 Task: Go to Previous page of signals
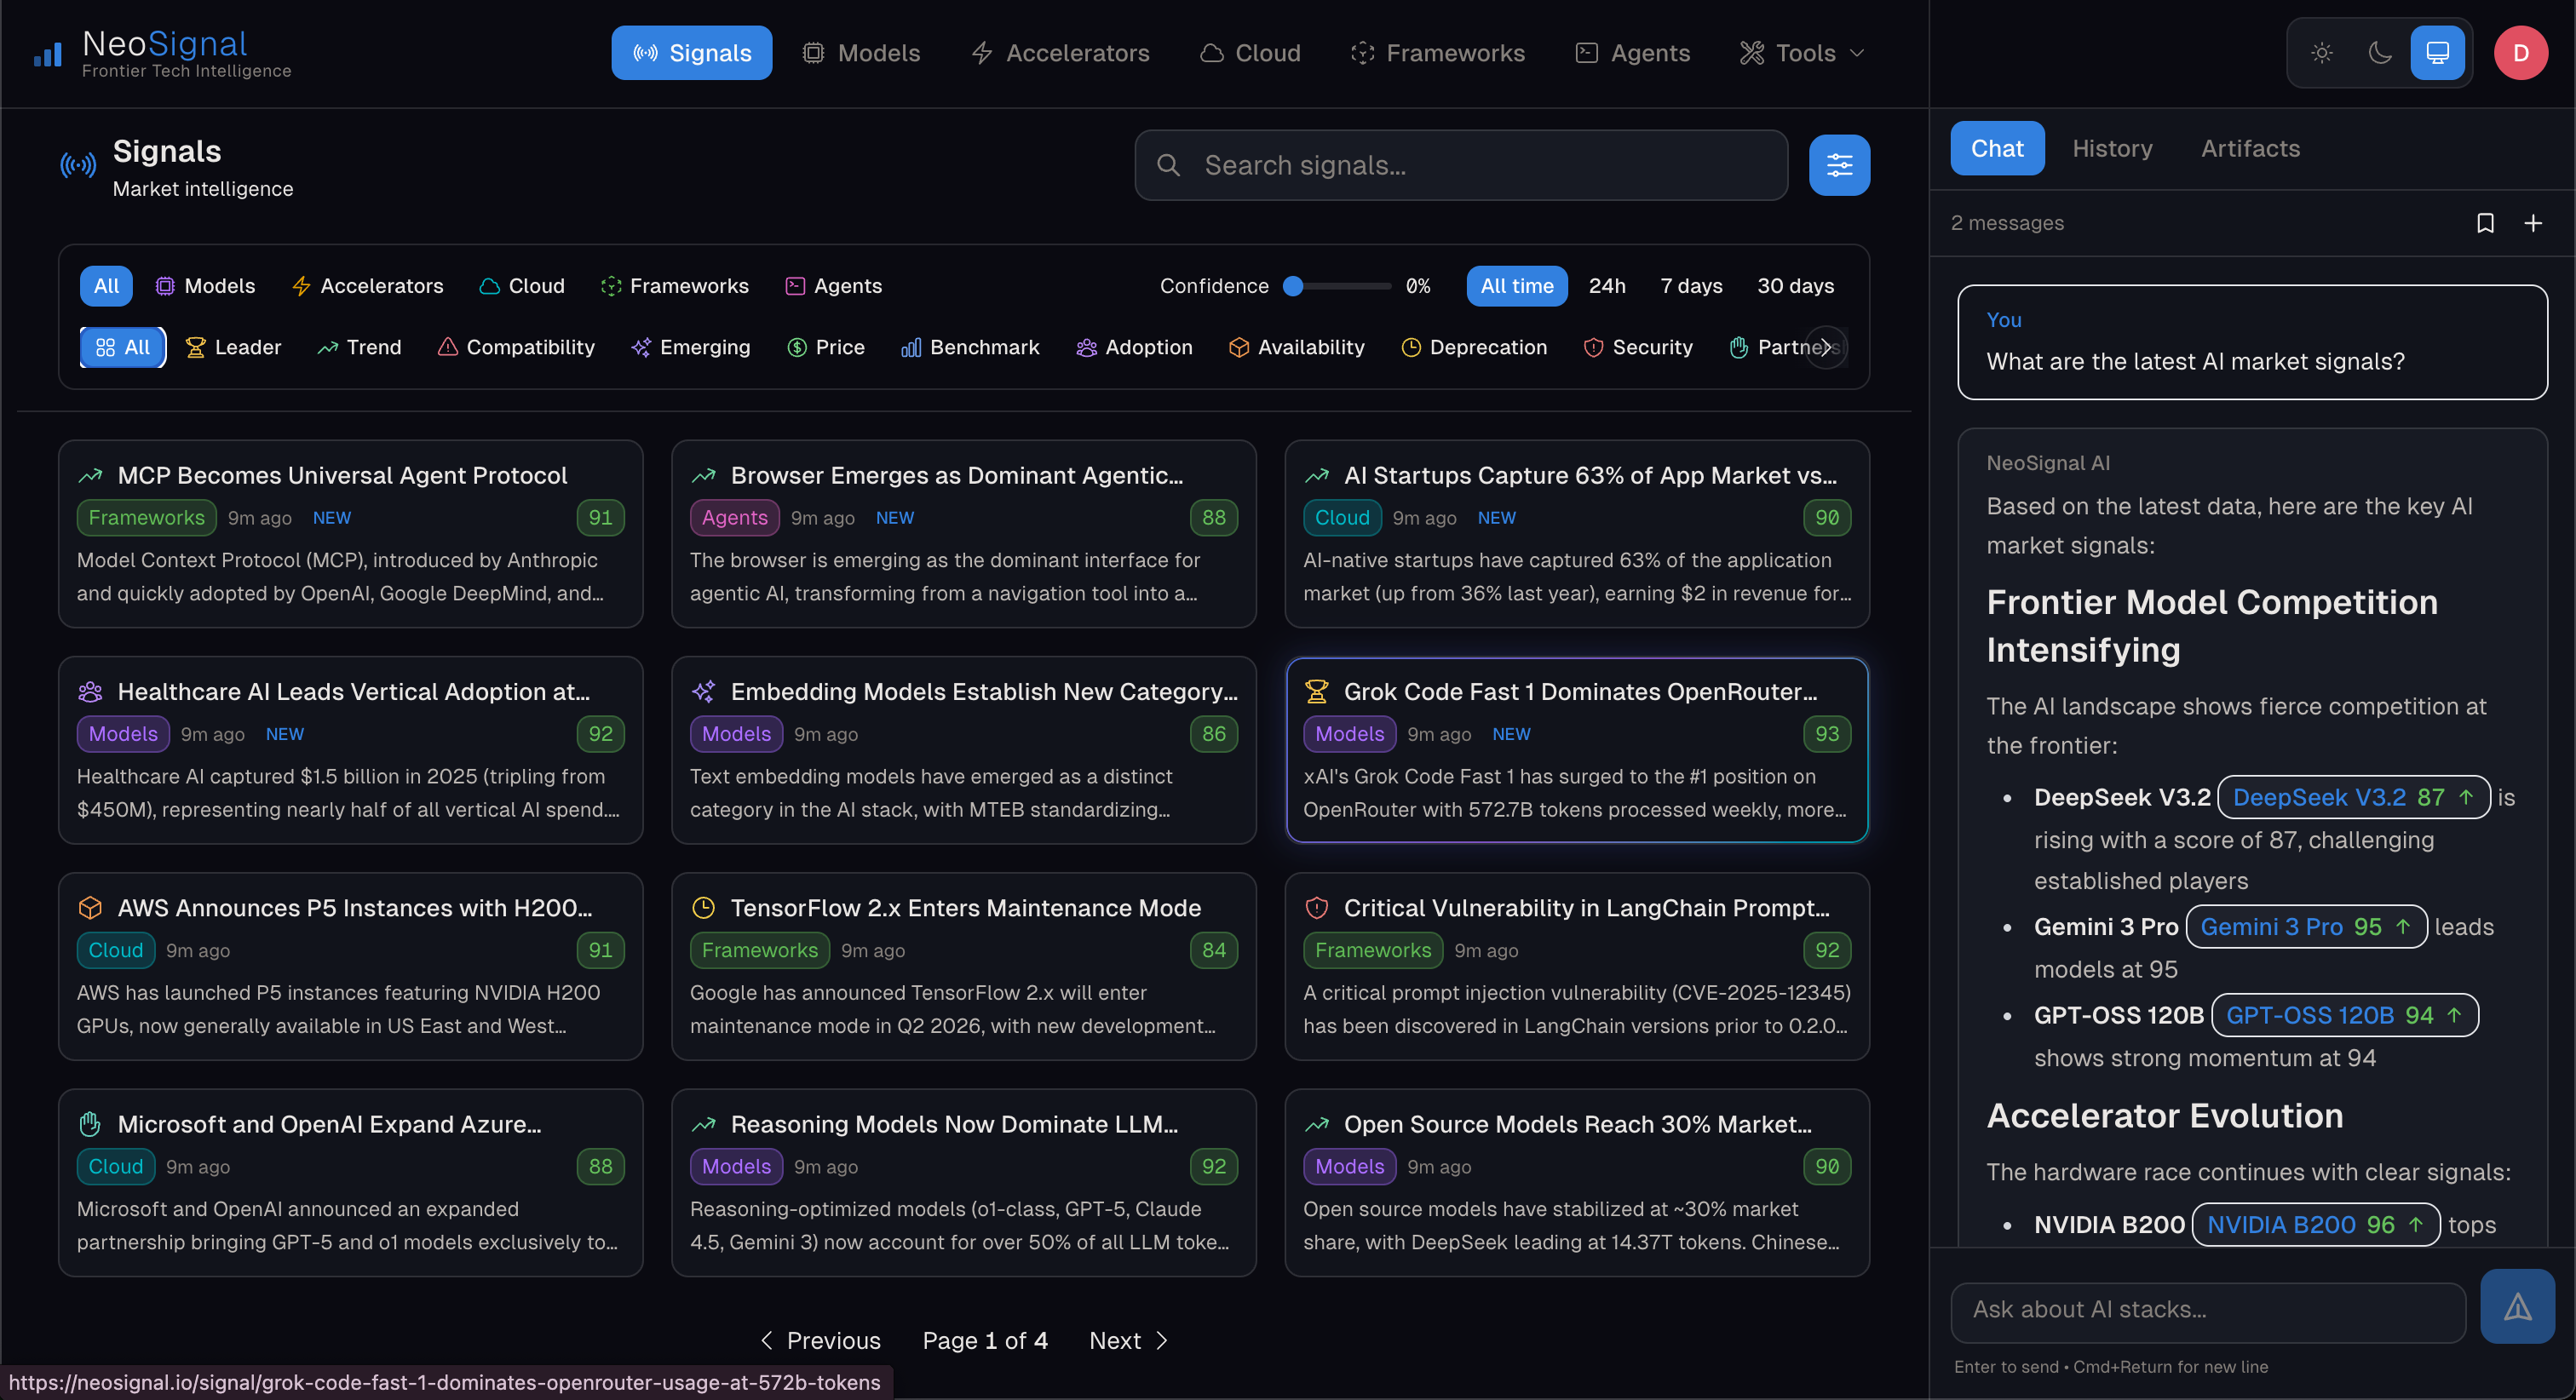point(820,1340)
